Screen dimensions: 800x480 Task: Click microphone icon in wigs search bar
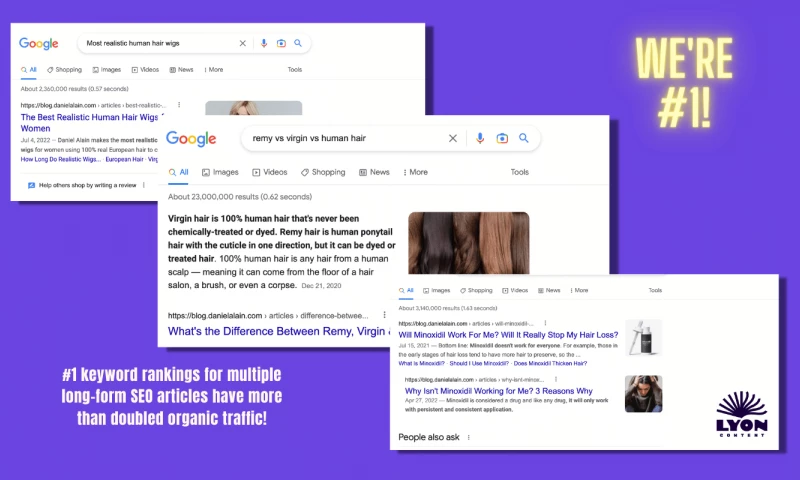pyautogui.click(x=264, y=43)
